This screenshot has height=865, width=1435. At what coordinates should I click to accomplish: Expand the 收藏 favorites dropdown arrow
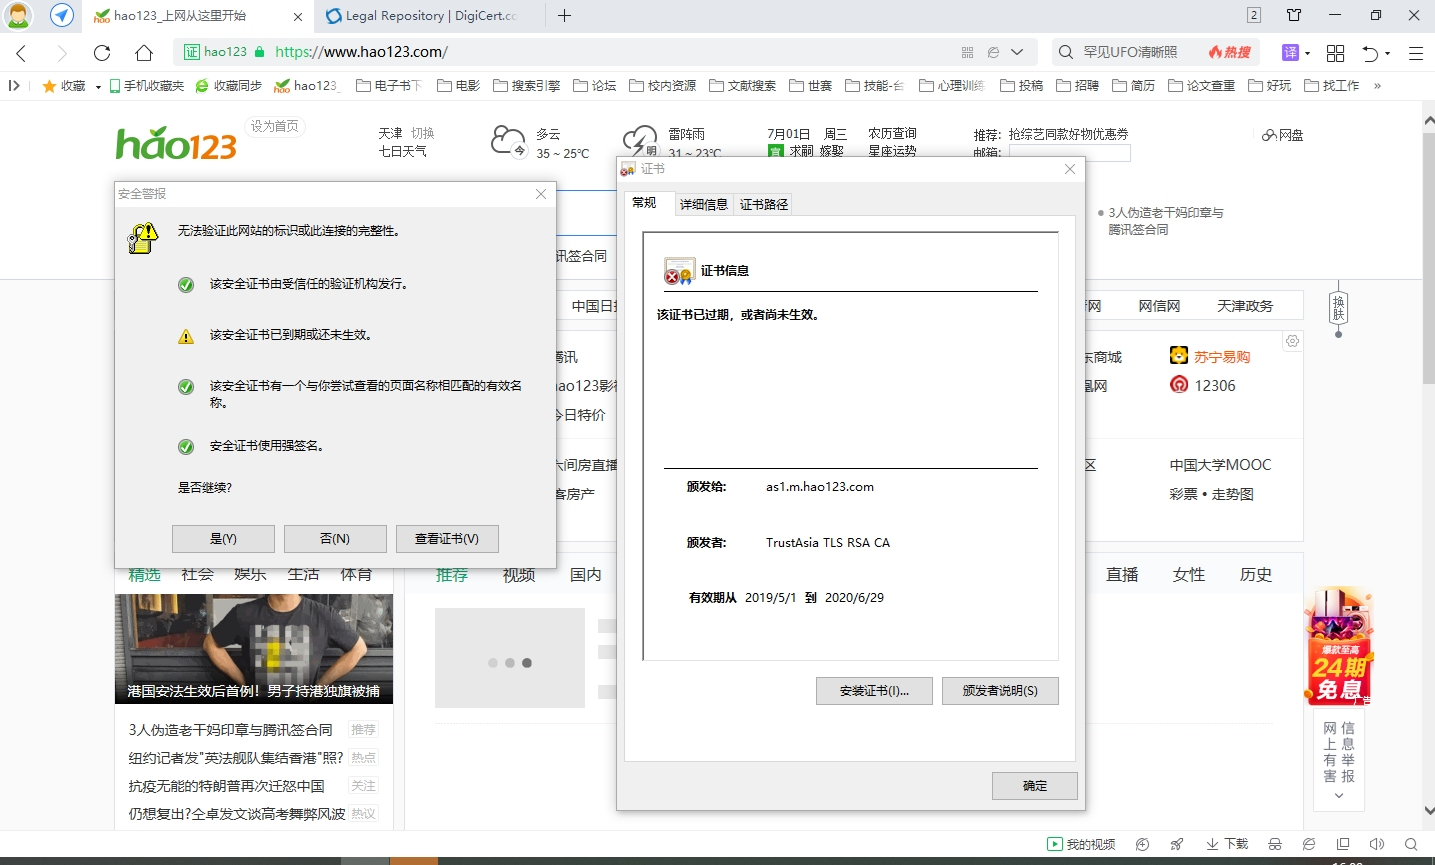[x=98, y=87]
